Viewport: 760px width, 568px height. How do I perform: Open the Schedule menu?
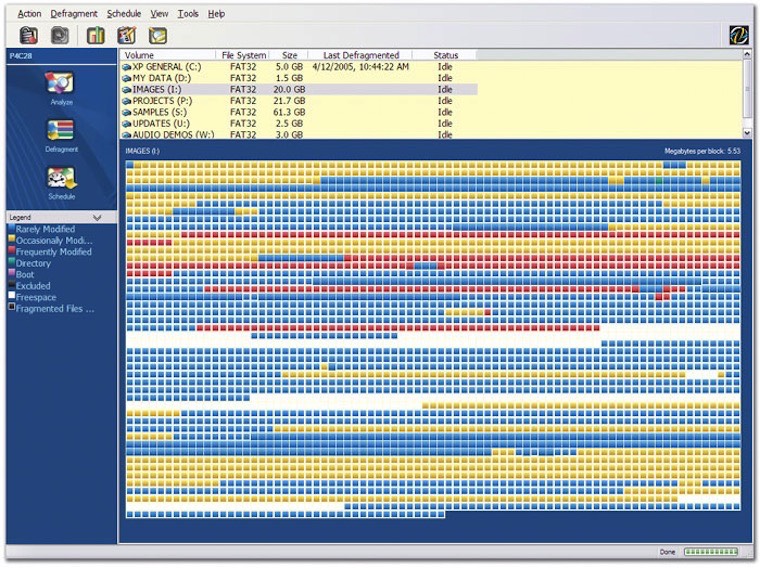point(124,14)
